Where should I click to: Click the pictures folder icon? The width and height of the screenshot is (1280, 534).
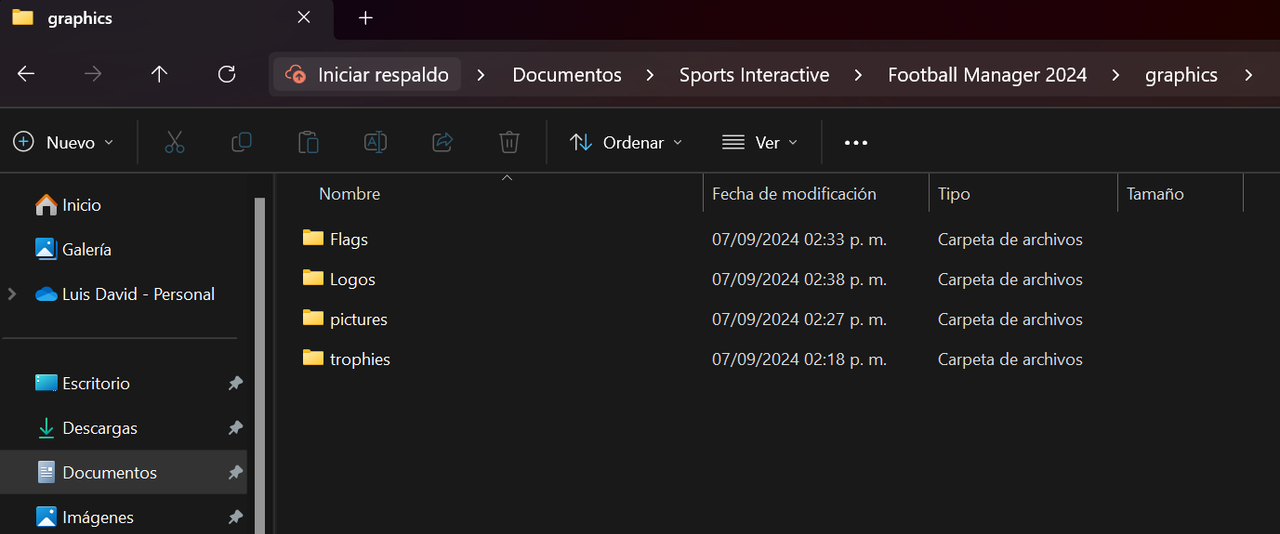click(x=313, y=318)
